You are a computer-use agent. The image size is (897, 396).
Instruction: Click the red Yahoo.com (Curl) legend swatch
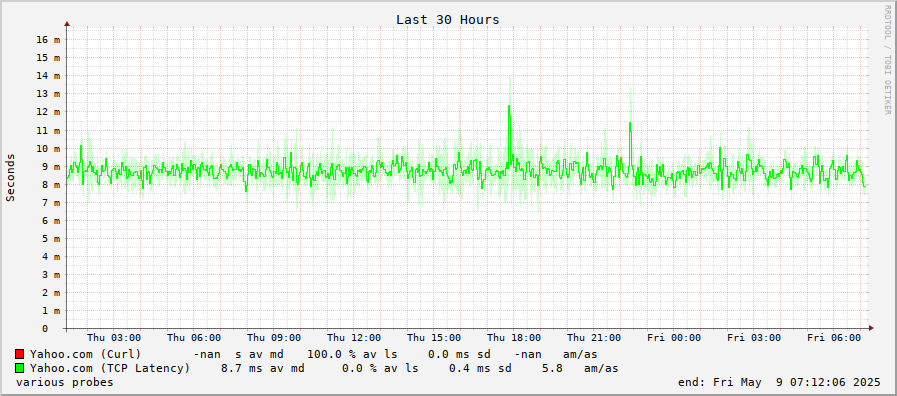pyautogui.click(x=19, y=354)
